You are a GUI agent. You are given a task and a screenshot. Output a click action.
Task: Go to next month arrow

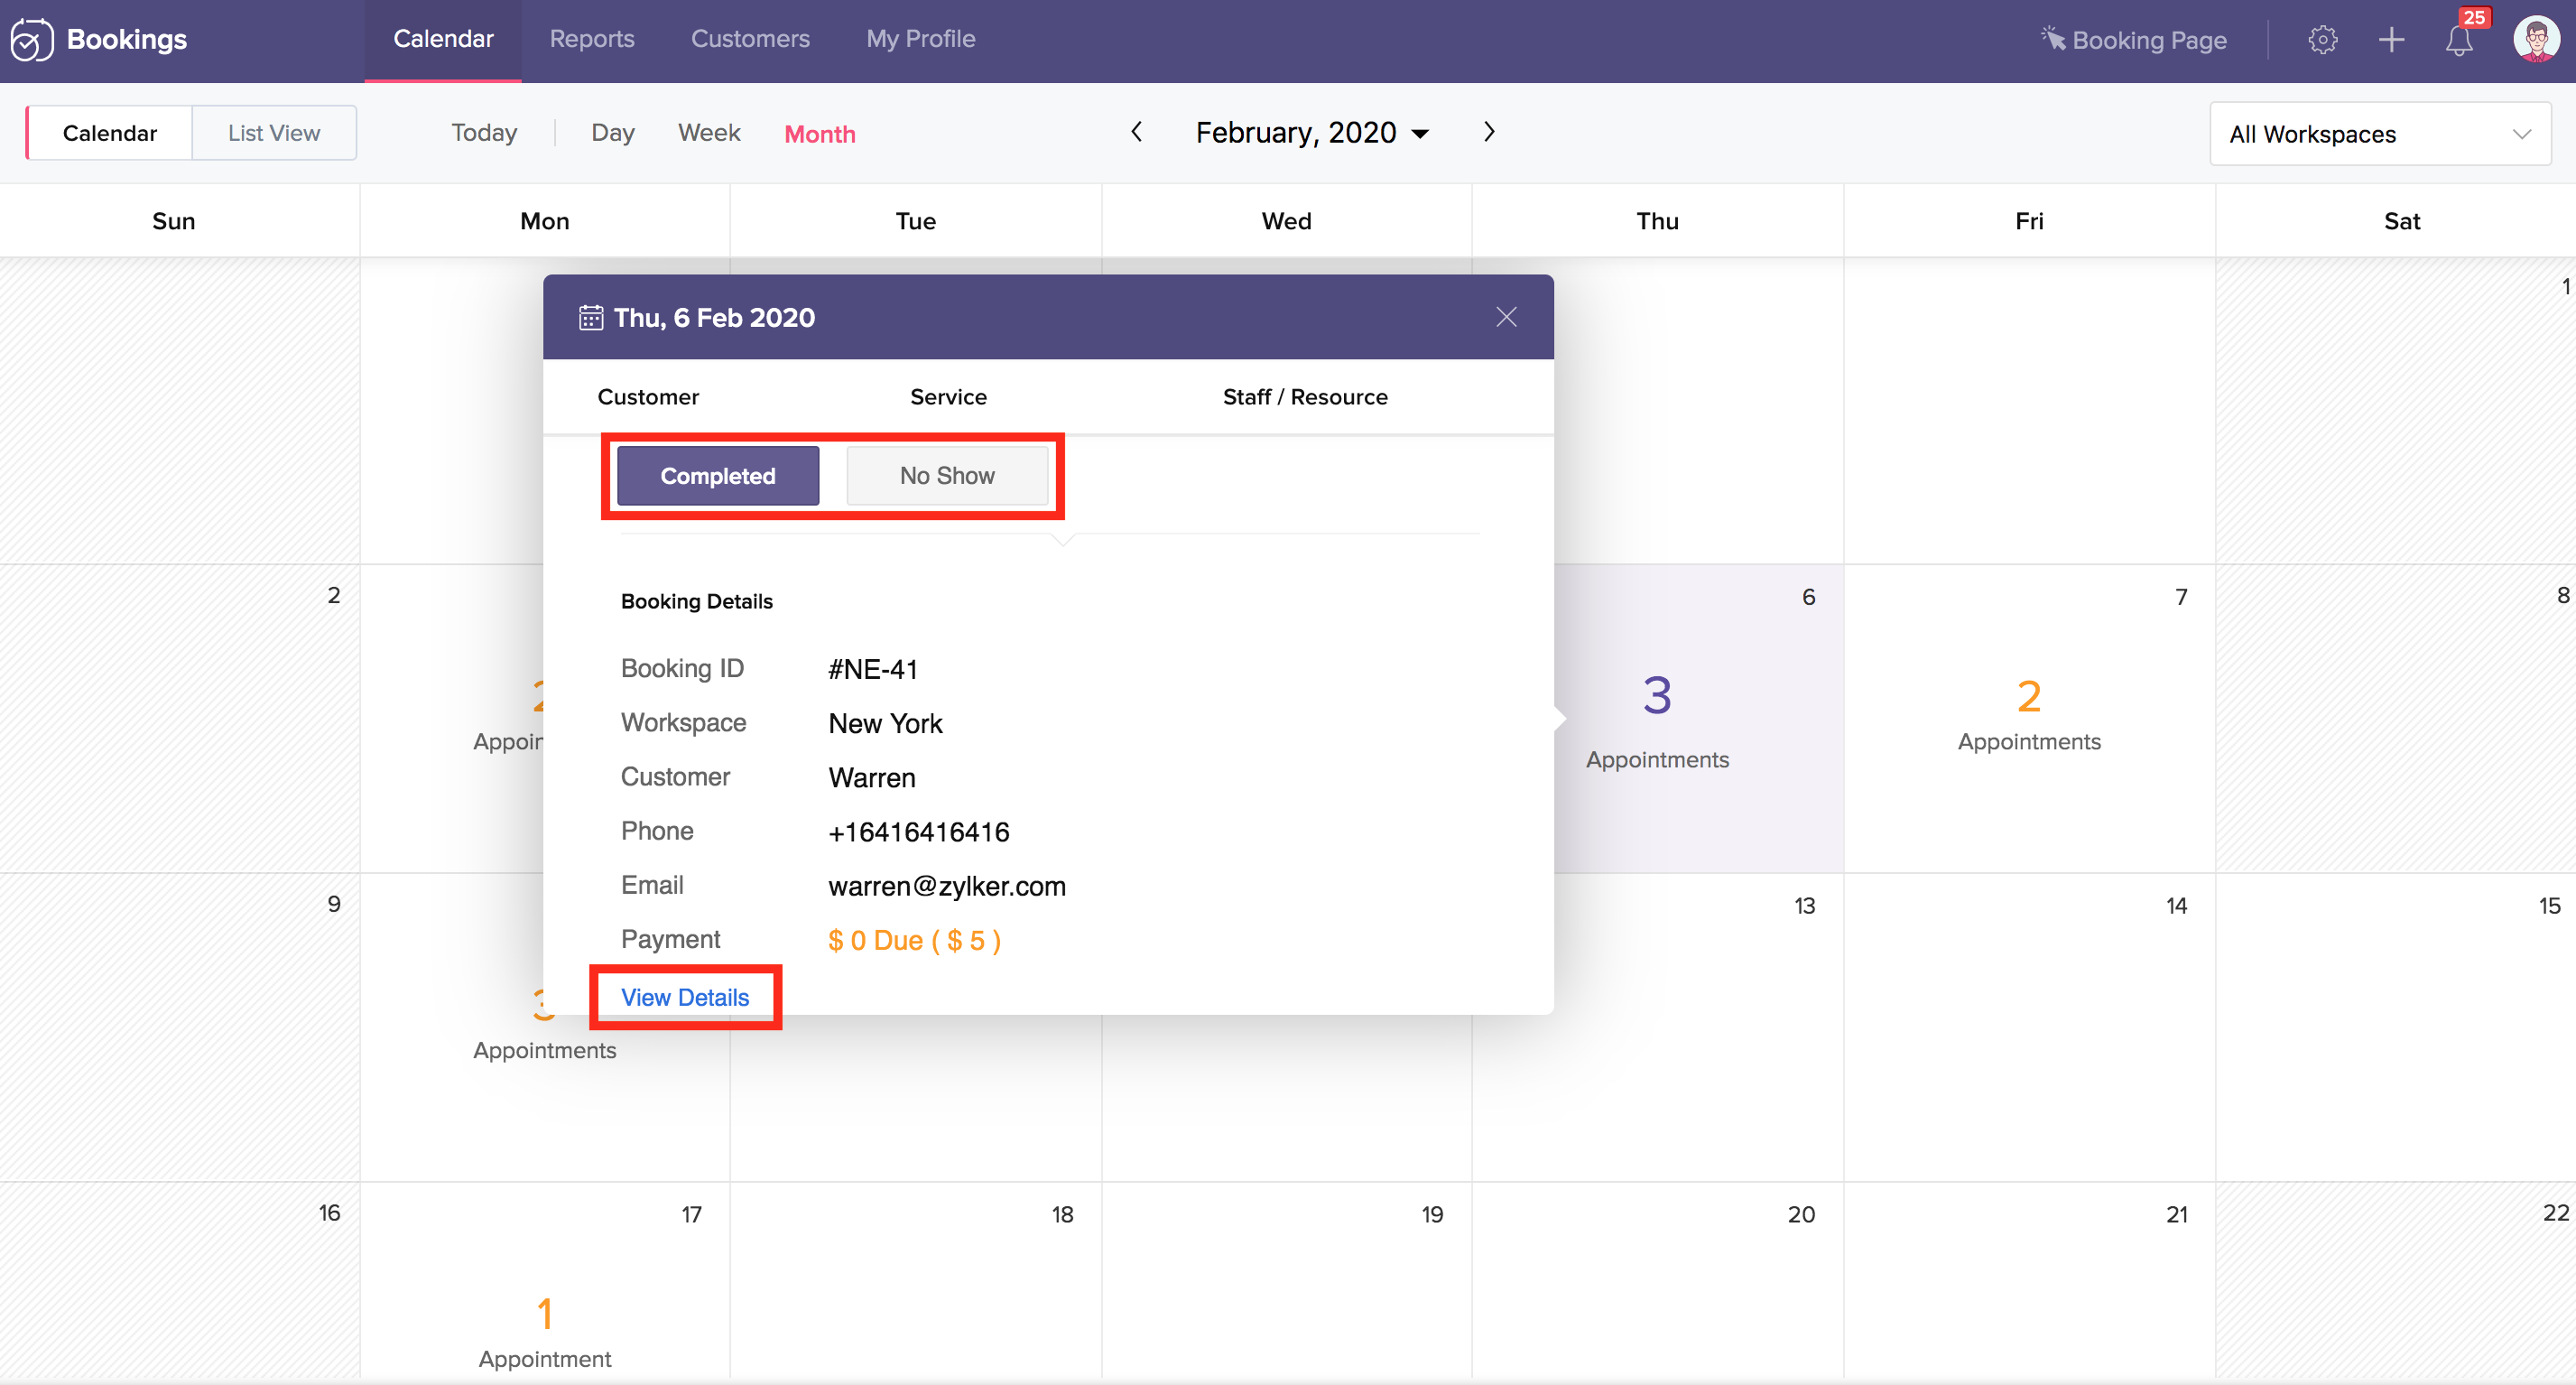click(x=1489, y=132)
